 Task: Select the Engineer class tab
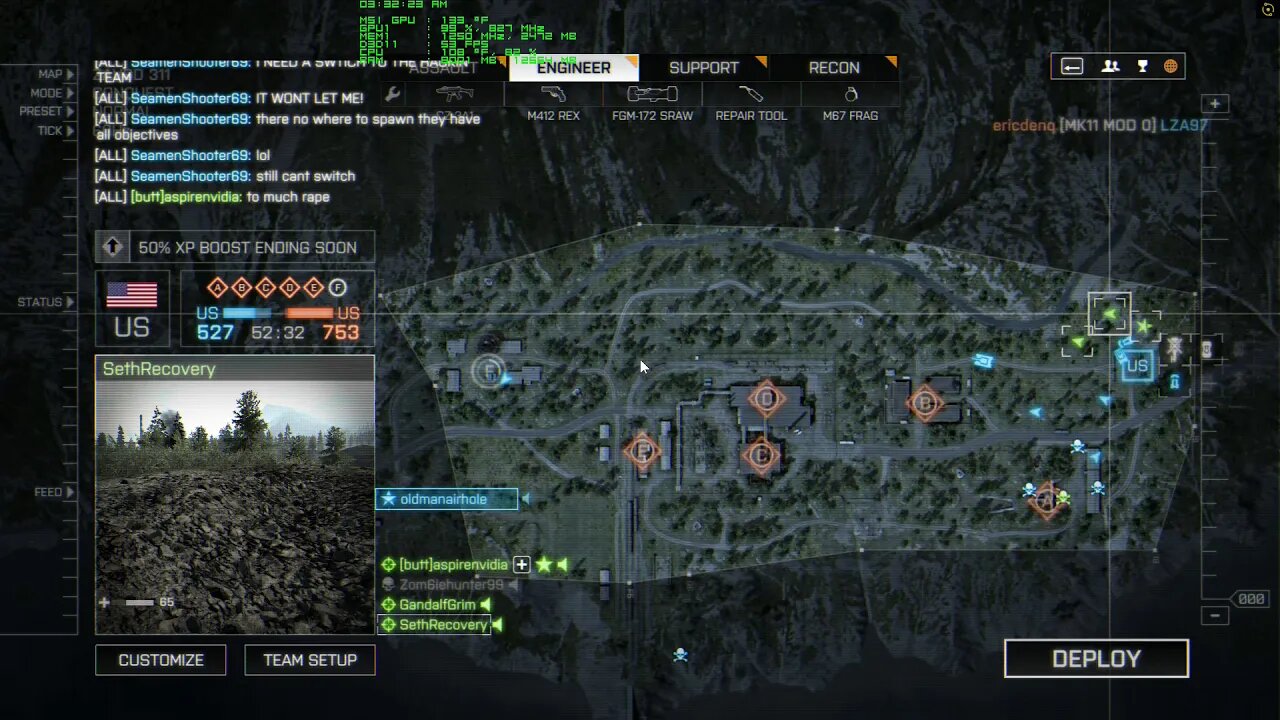pos(574,67)
